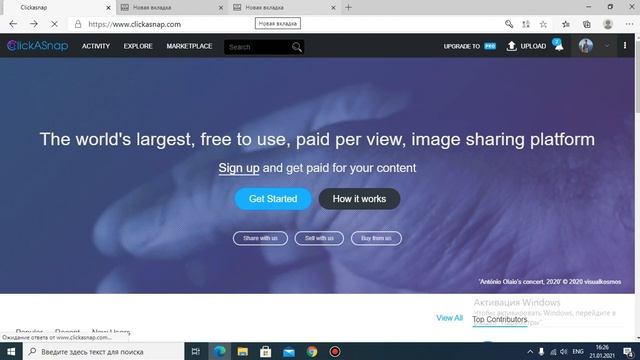Expand the profile dropdown arrow
The width and height of the screenshot is (640, 360).
(607, 46)
